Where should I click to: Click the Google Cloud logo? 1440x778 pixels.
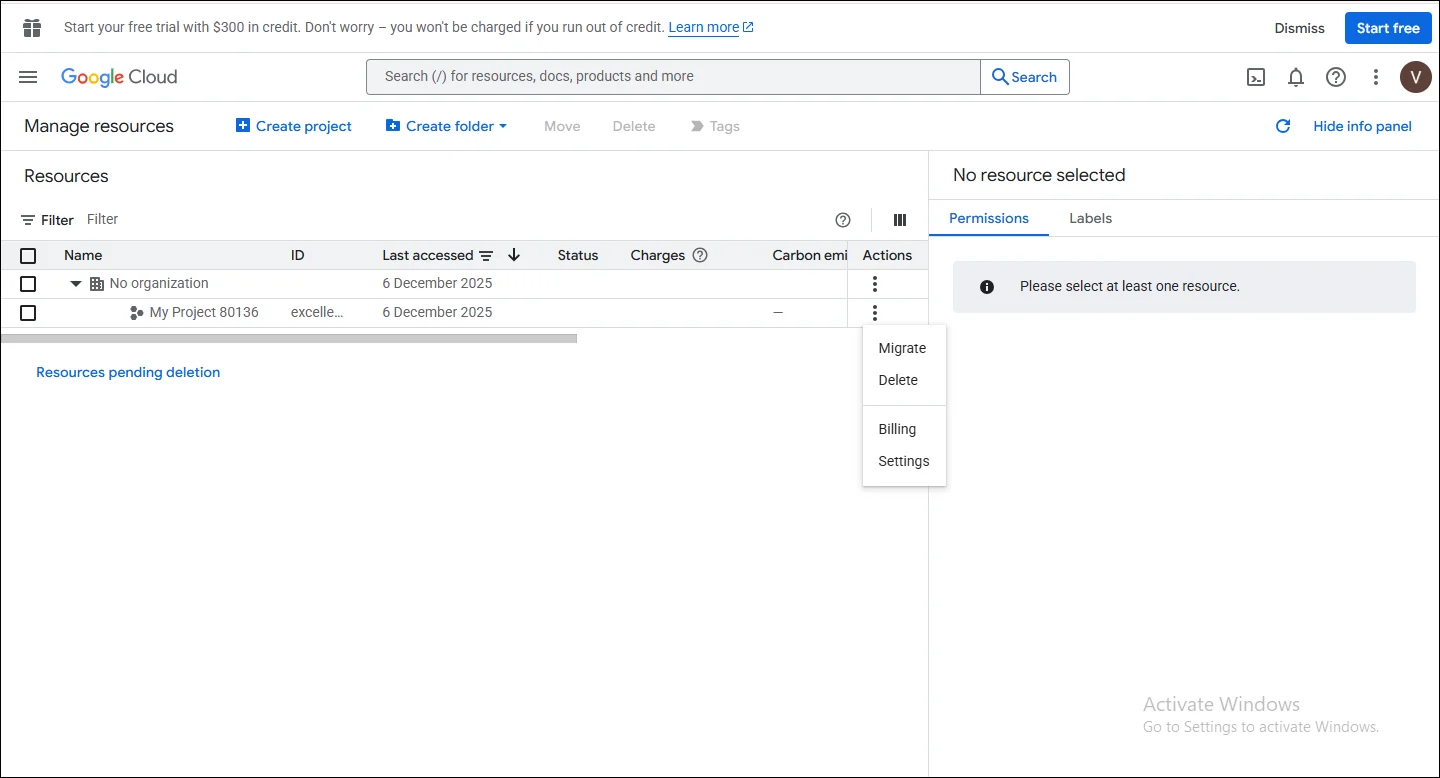pyautogui.click(x=119, y=77)
